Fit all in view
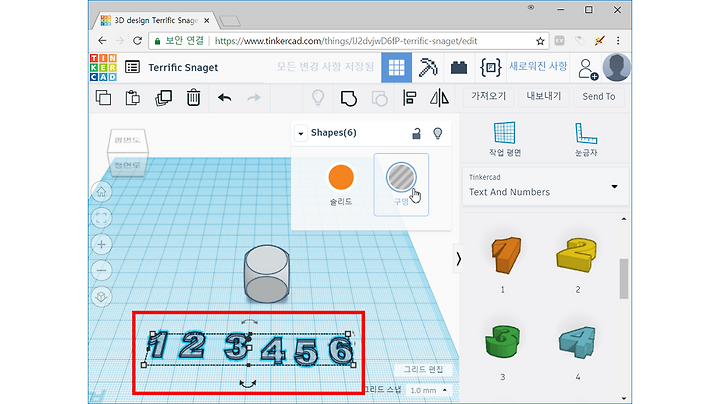Viewport: 720px width, 404px height. pos(101,218)
